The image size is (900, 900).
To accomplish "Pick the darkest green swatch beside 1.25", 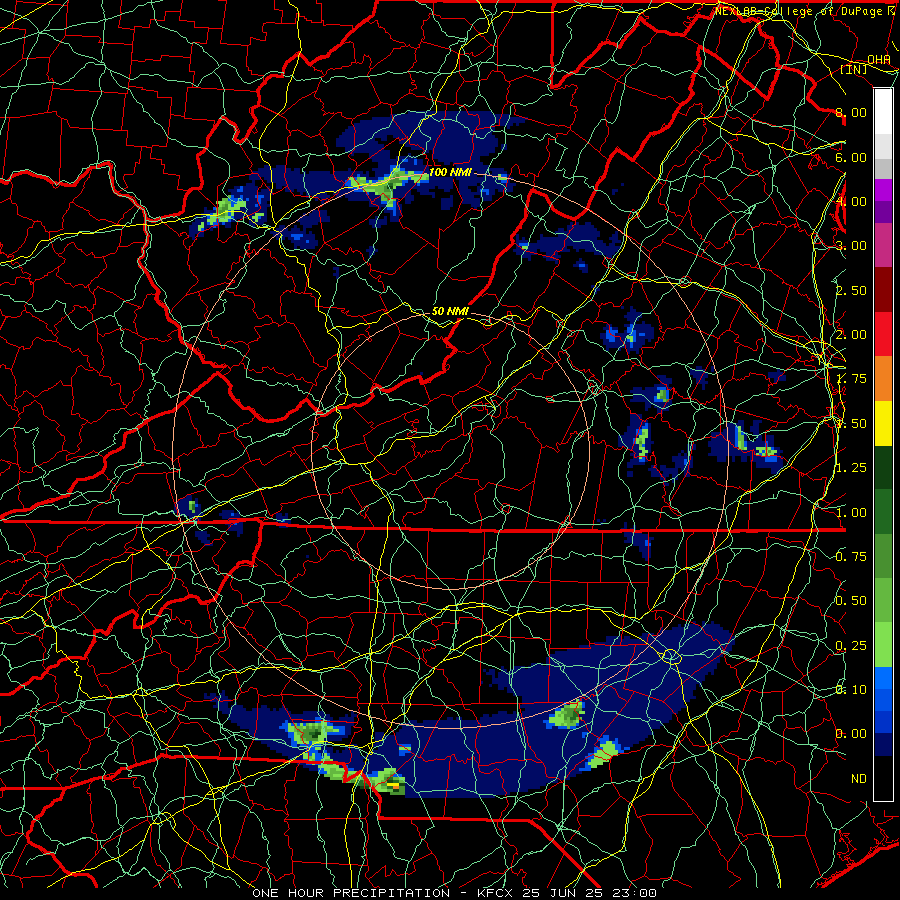I will 883,467.
